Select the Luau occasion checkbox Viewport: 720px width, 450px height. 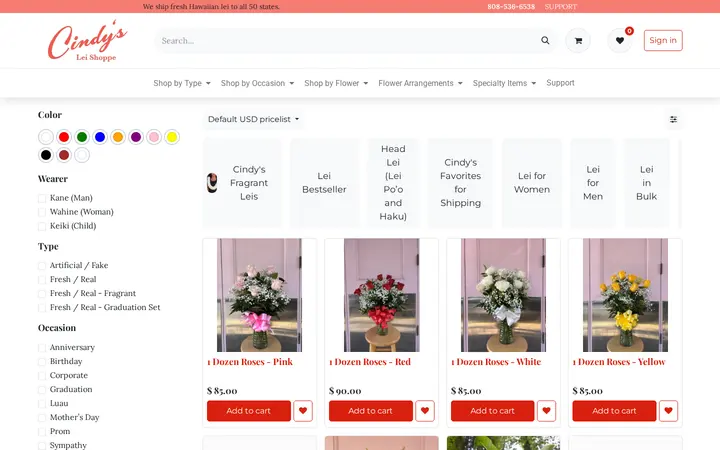tap(42, 404)
